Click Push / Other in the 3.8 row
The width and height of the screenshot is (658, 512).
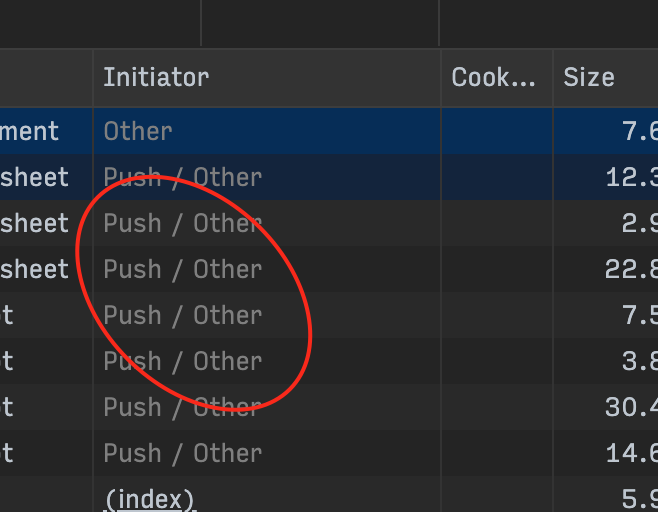pos(183,361)
